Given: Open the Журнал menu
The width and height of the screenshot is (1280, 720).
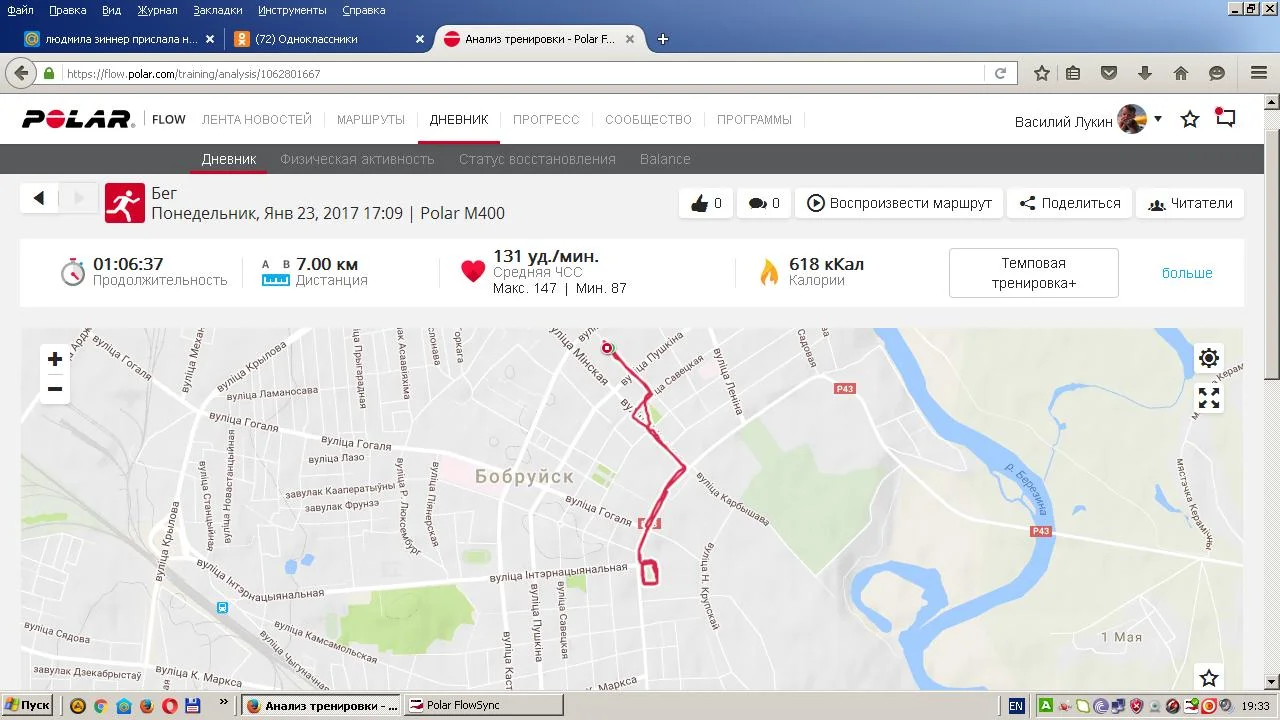Looking at the screenshot, I should point(157,10).
